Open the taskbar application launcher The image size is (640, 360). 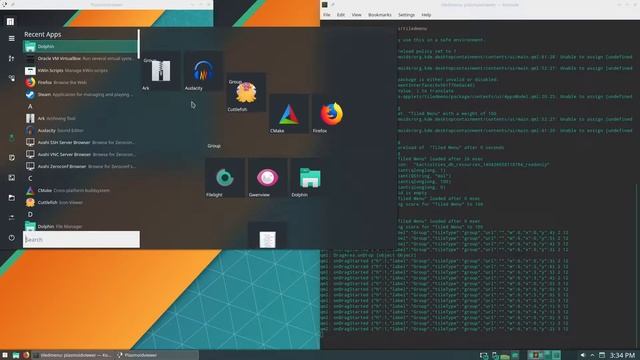click(x=5, y=355)
